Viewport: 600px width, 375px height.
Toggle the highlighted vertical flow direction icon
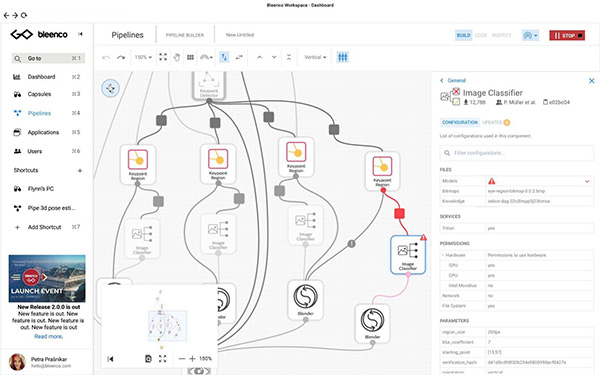tap(224, 57)
